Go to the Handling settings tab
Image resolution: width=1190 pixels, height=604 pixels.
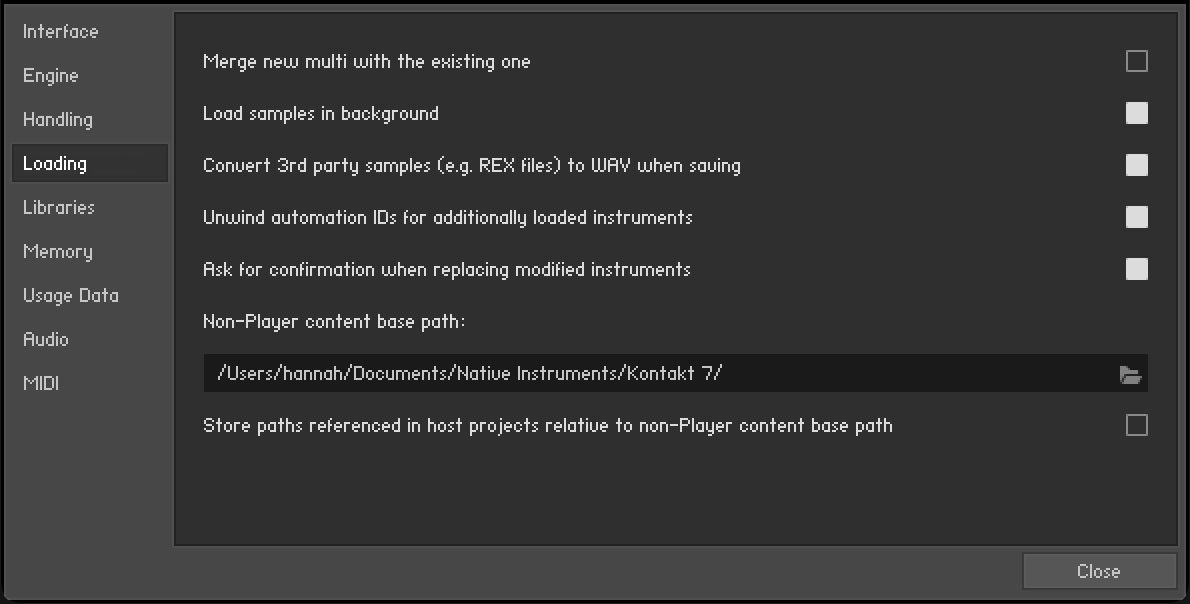(x=58, y=120)
